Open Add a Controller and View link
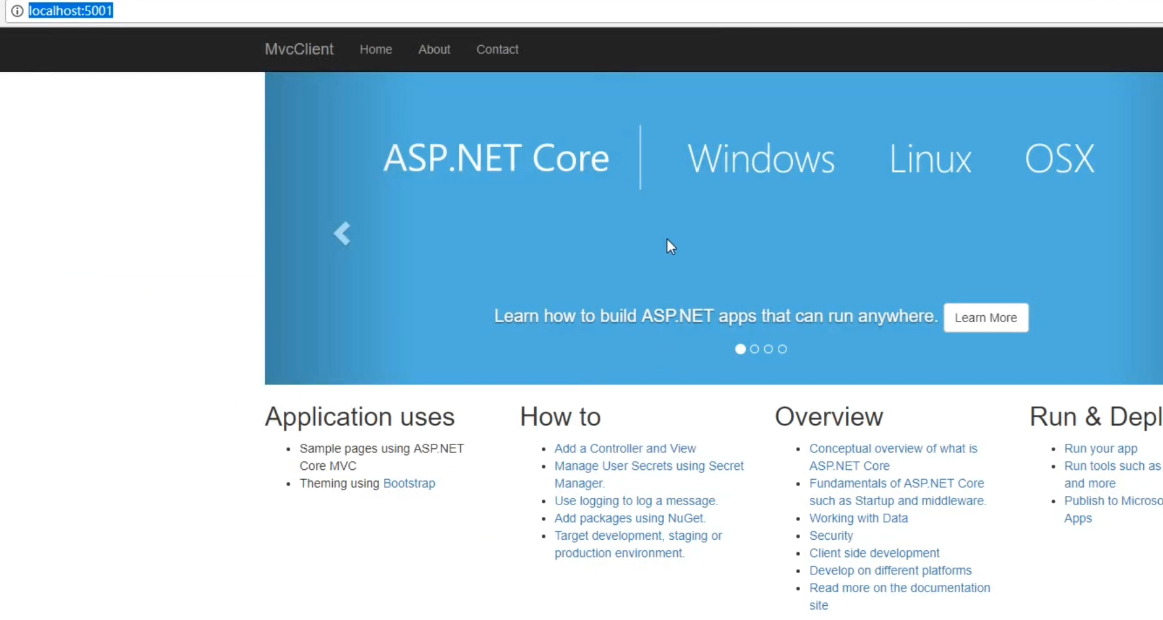This screenshot has width=1163, height=620. [x=625, y=449]
